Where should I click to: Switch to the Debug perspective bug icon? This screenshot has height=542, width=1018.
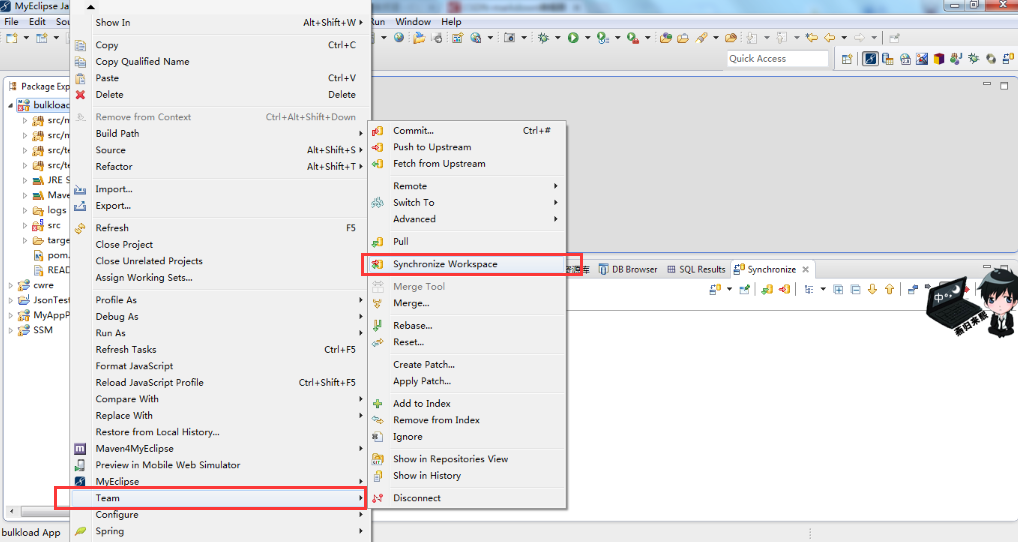(x=974, y=59)
